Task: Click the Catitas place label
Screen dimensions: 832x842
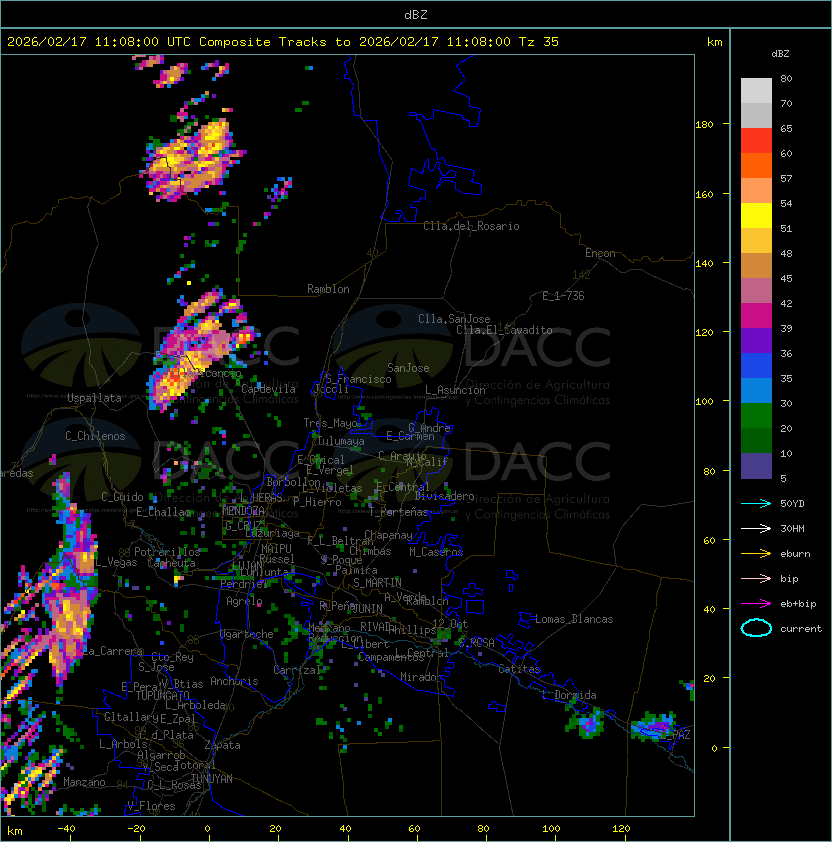Action: pos(519,669)
